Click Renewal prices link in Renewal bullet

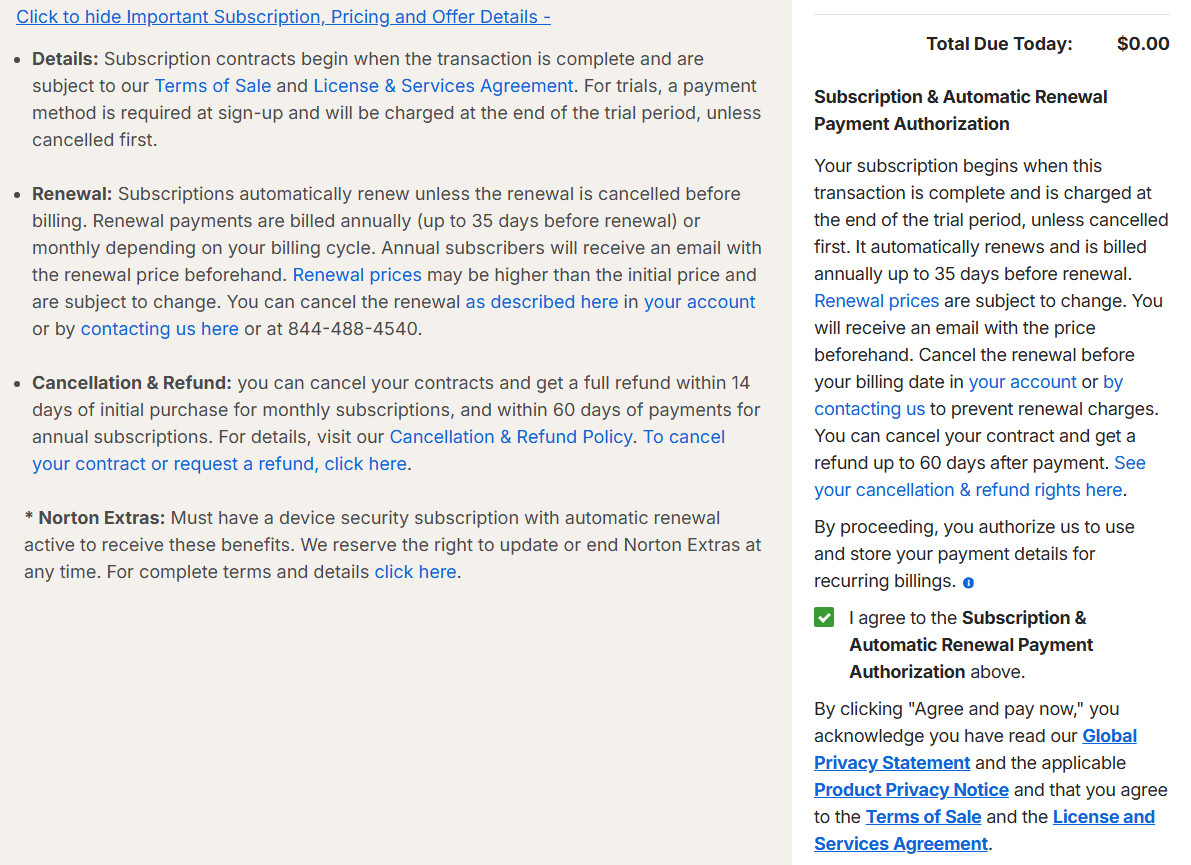pyautogui.click(x=357, y=275)
